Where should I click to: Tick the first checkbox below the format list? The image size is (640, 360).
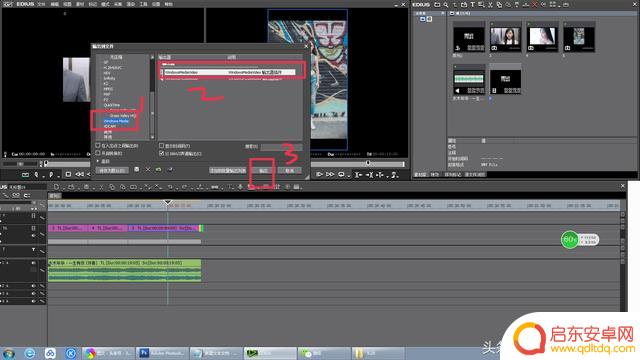pos(98,145)
